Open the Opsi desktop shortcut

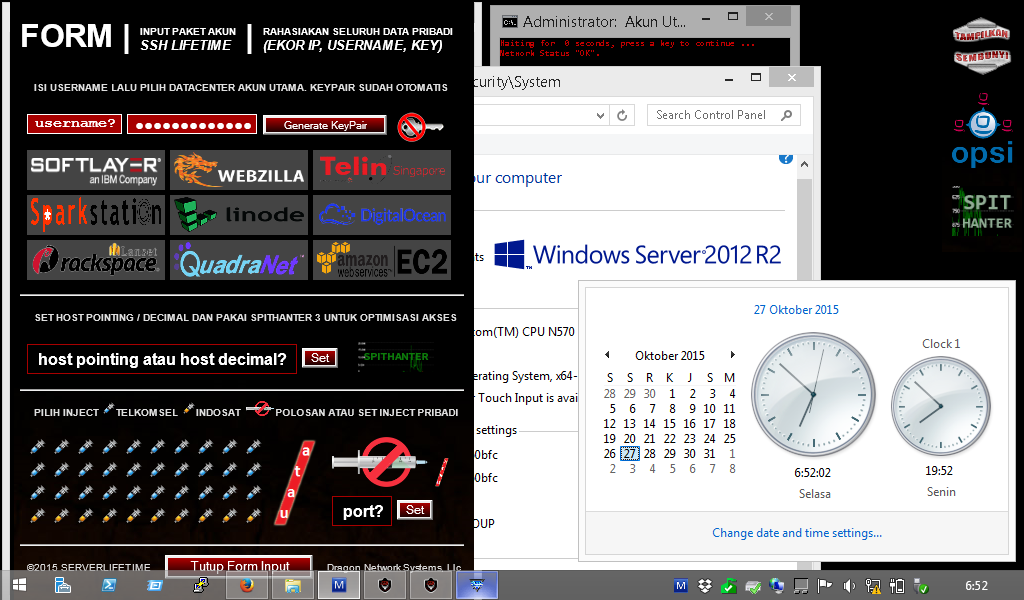click(x=981, y=130)
